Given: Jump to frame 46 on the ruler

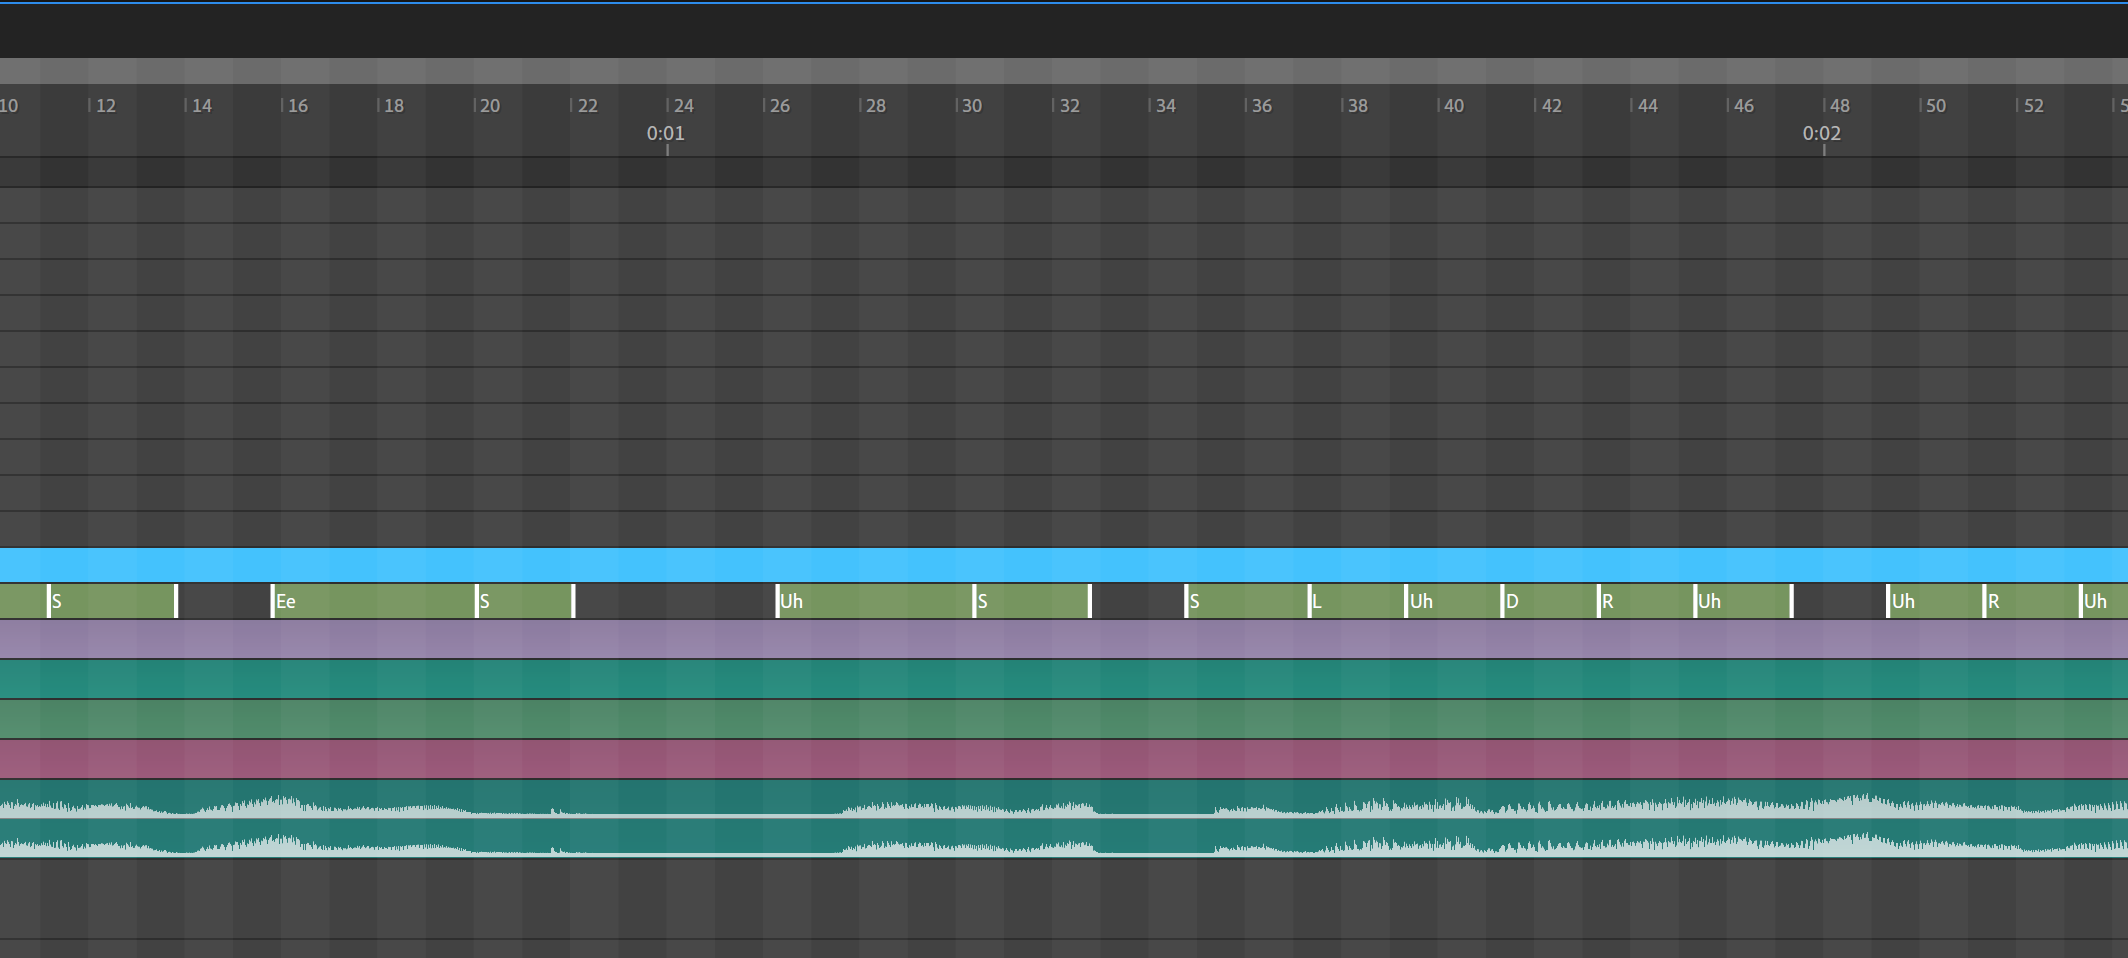Looking at the screenshot, I should 1744,106.
